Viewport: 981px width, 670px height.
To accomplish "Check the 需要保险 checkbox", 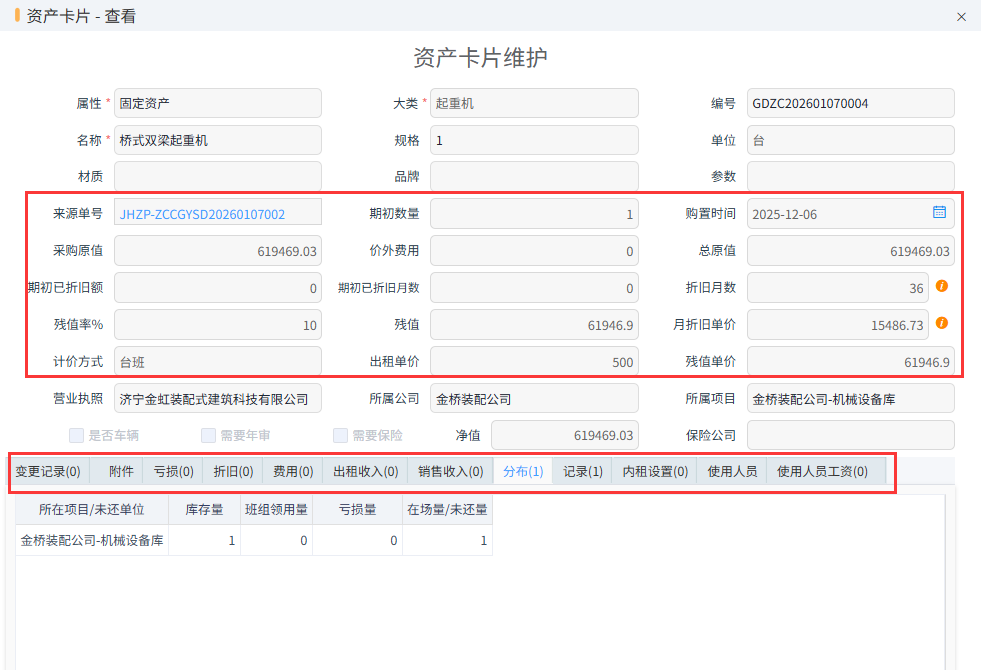I will [340, 434].
